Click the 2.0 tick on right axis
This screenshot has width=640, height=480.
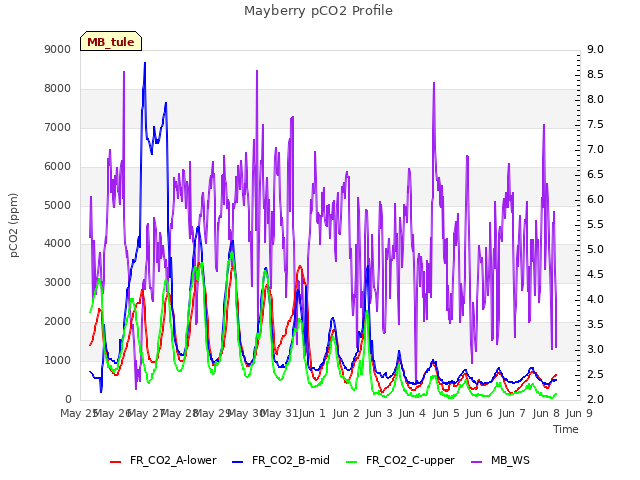click(595, 399)
